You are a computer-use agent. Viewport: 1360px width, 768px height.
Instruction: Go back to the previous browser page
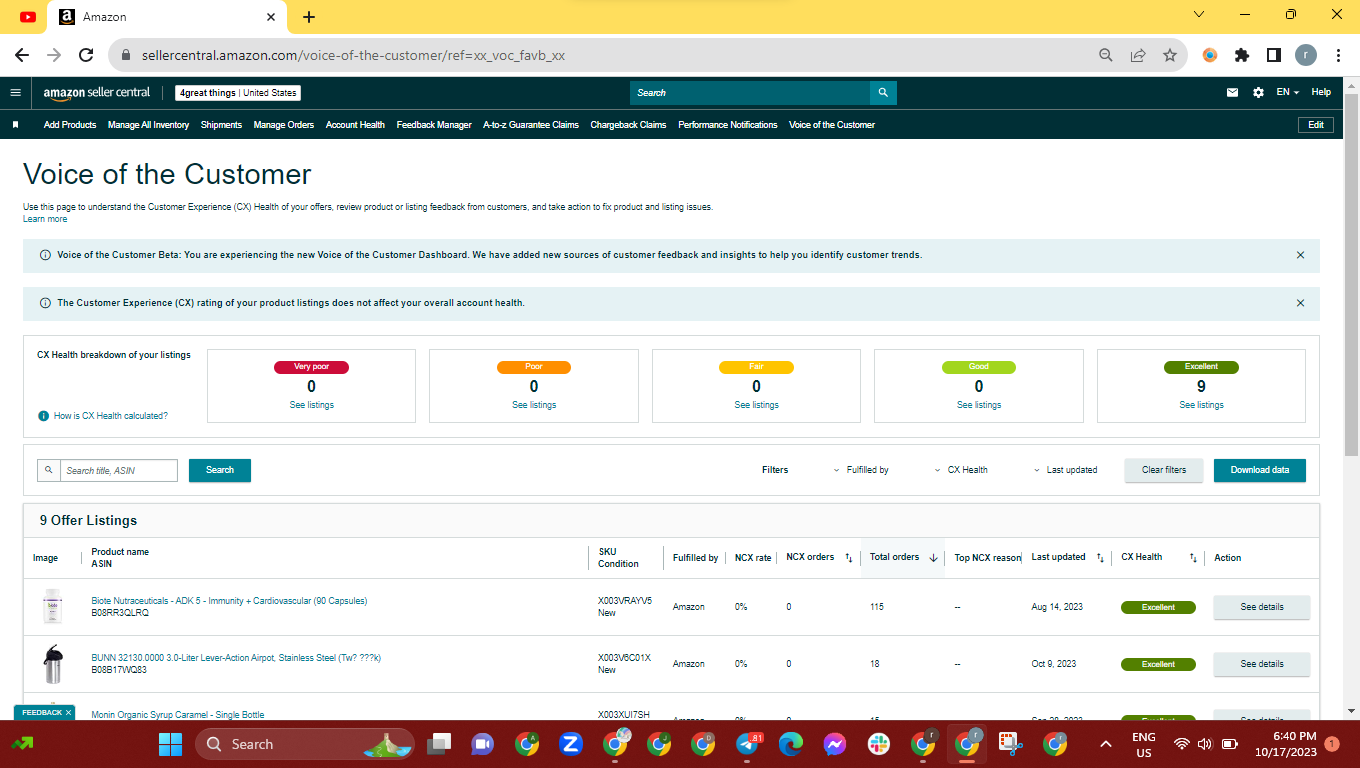pos(22,55)
